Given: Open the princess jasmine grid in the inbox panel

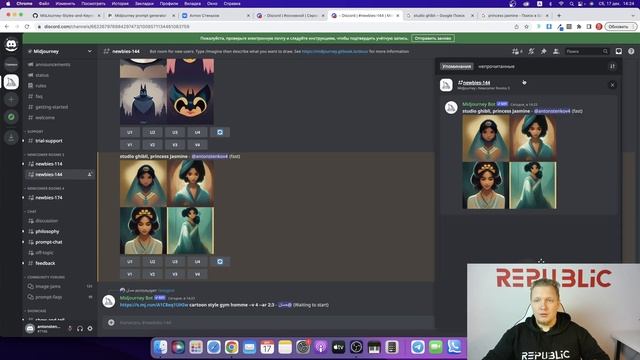Looking at the screenshot, I should tap(509, 162).
